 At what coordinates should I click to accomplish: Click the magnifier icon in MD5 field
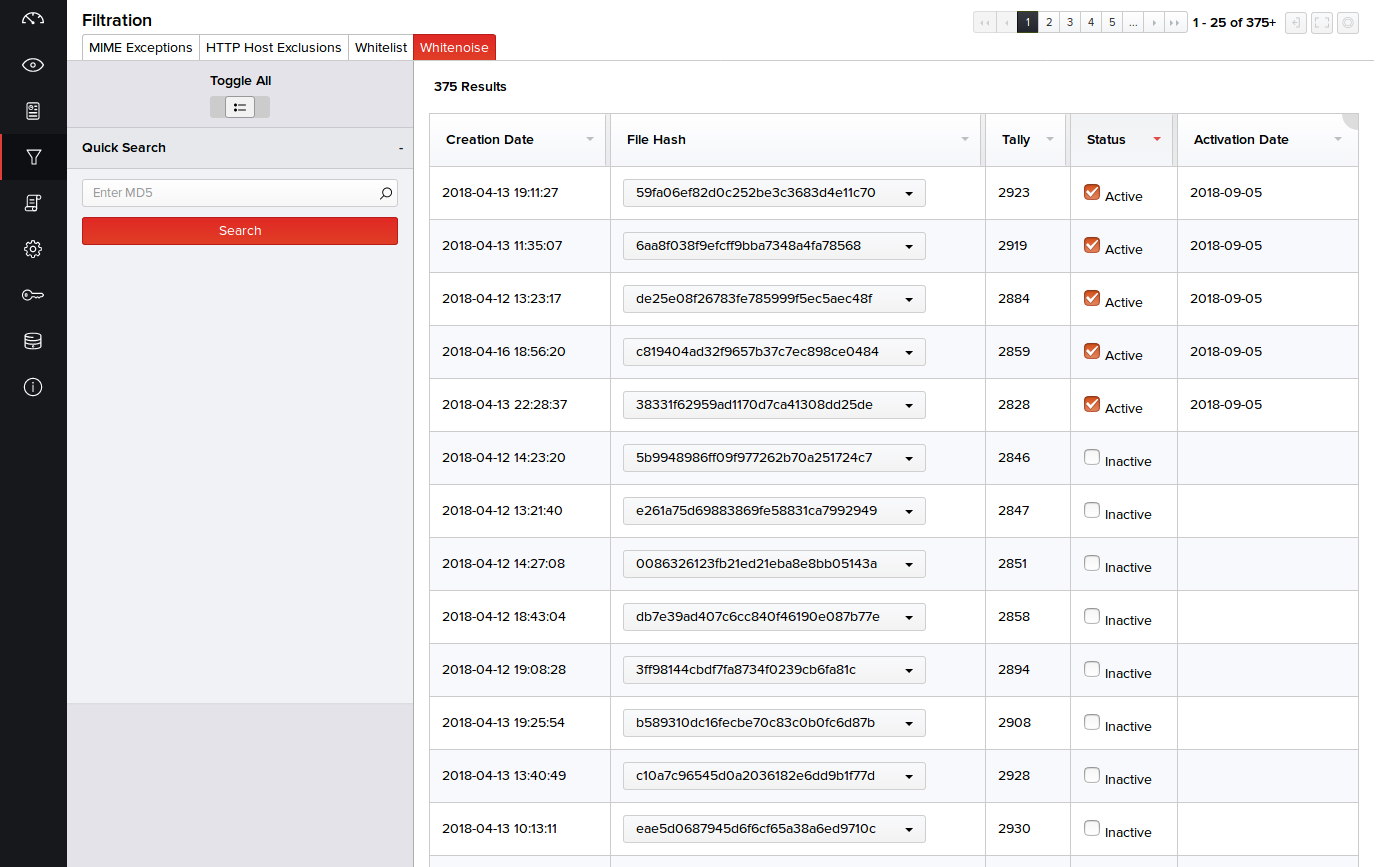tap(386, 193)
